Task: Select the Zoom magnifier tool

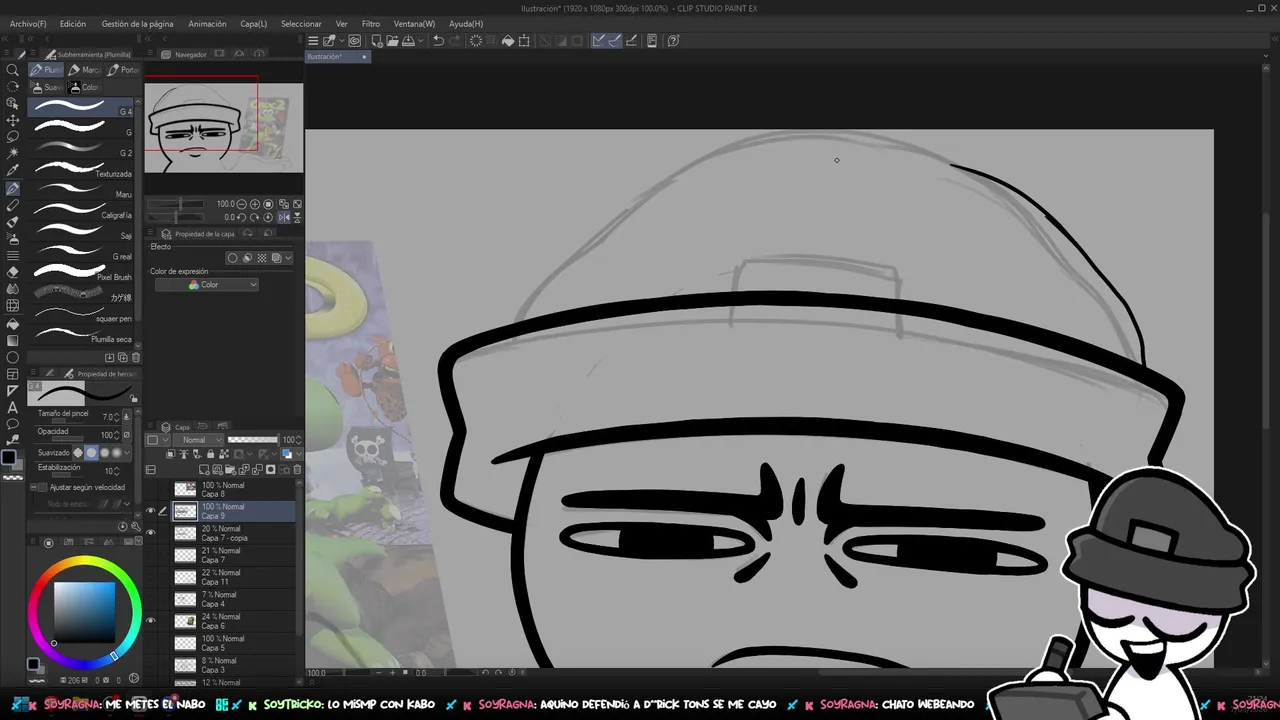Action: click(x=12, y=70)
